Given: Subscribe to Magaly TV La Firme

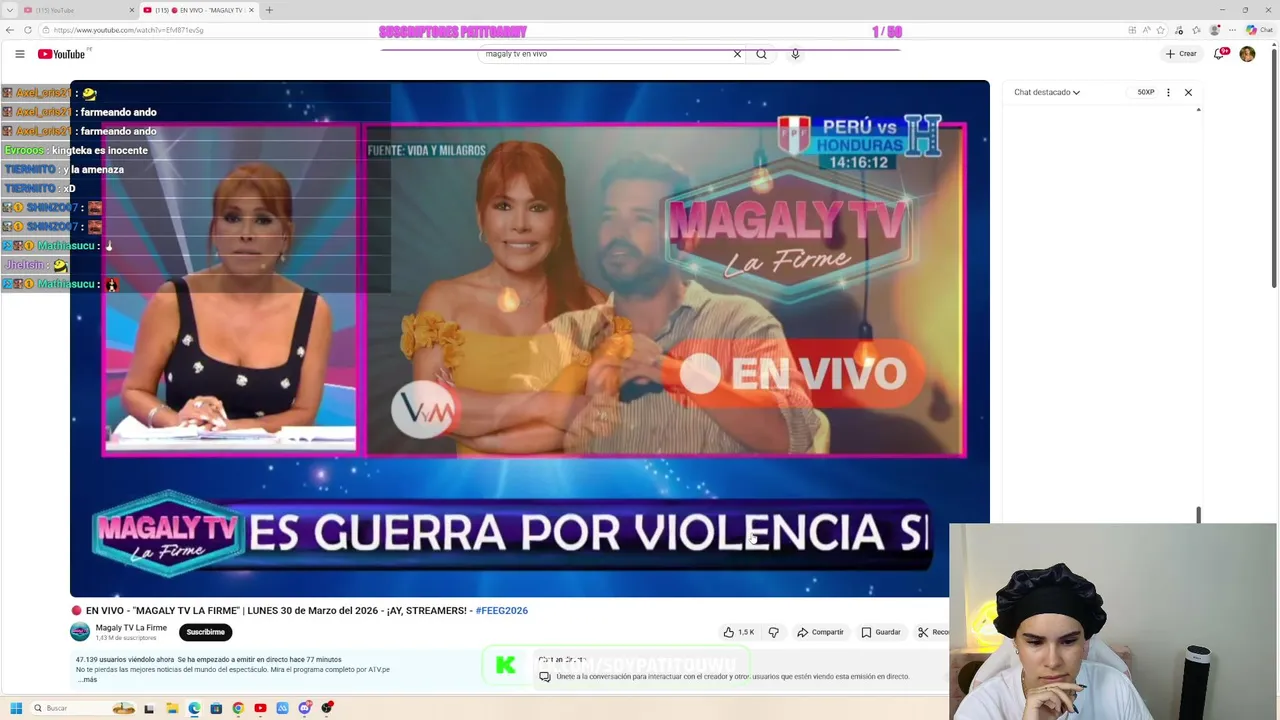Looking at the screenshot, I should [205, 632].
